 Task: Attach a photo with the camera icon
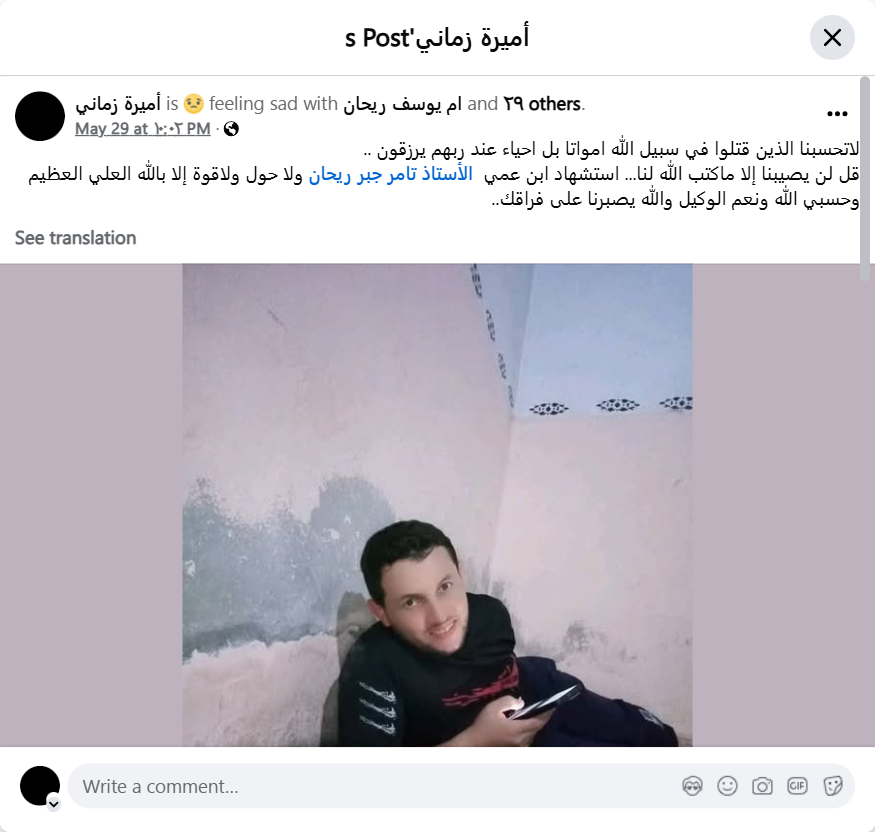click(762, 786)
